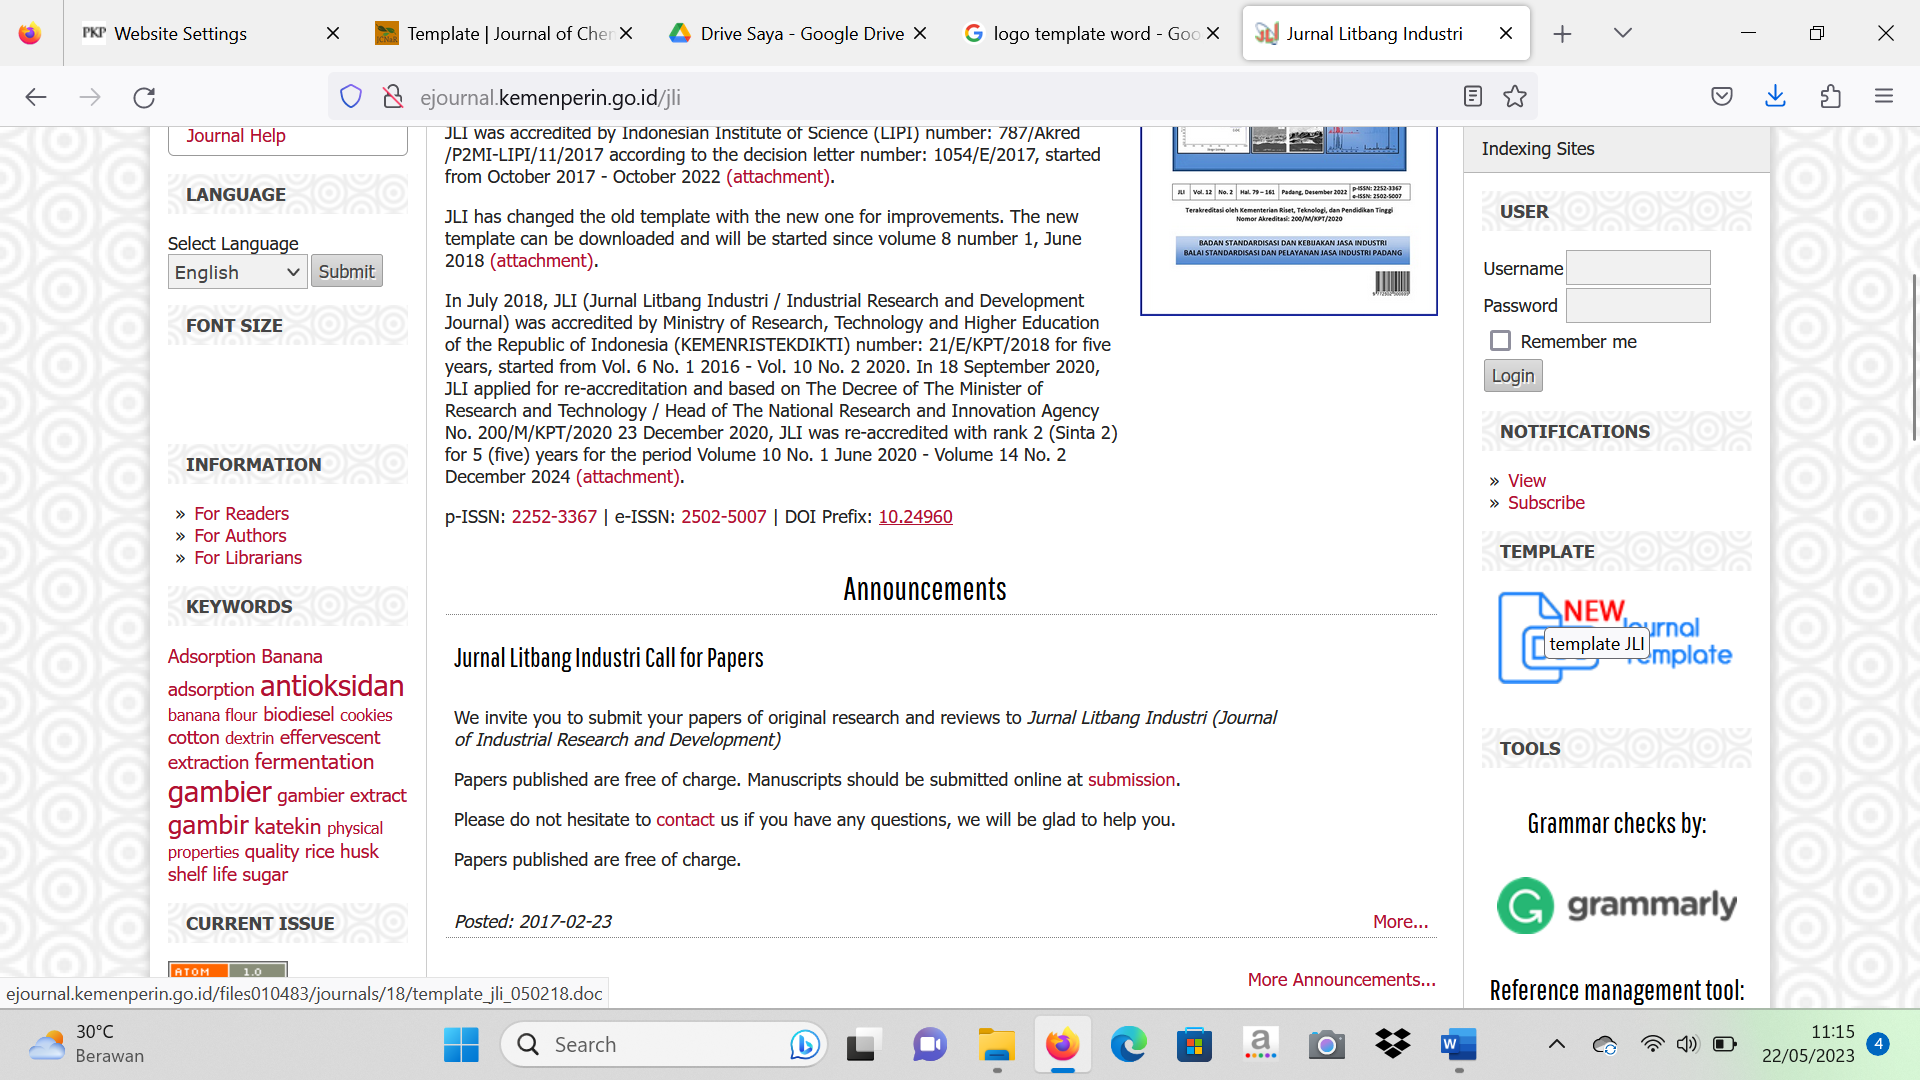Image resolution: width=1920 pixels, height=1080 pixels.
Task: Open Dropbox from the taskbar
Action: click(x=1392, y=1045)
